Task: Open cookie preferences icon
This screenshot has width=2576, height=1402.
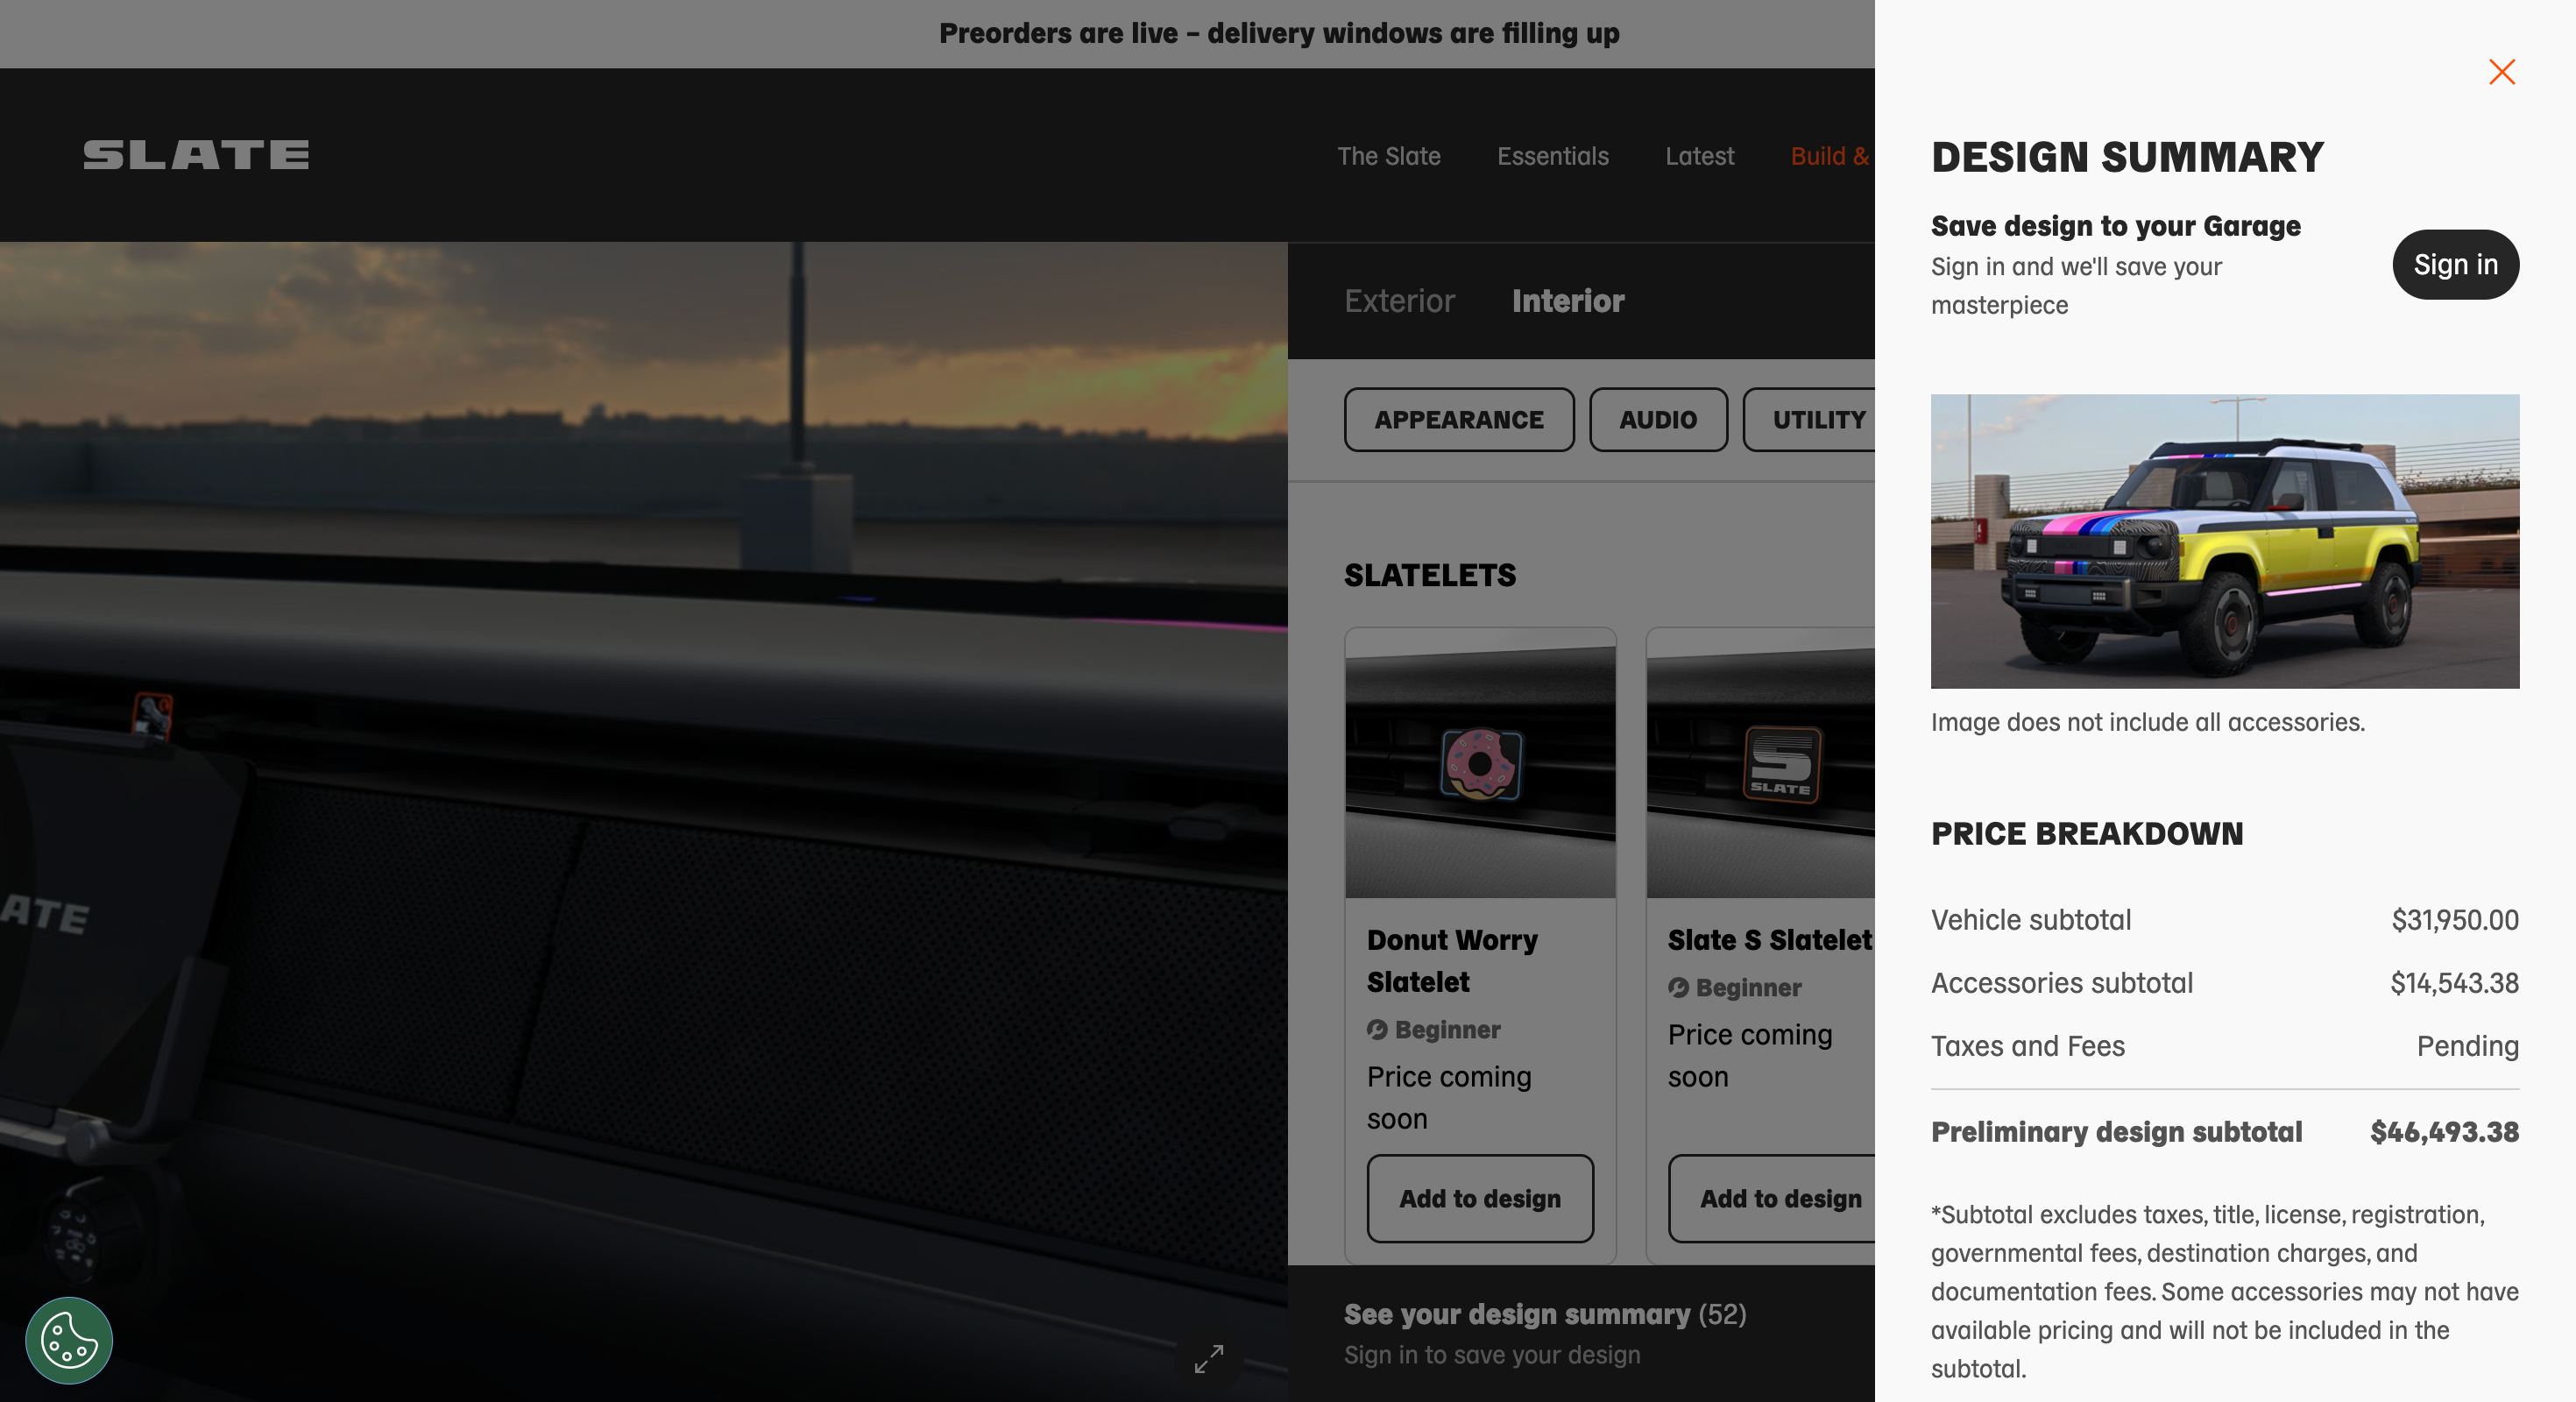Action: 69,1340
